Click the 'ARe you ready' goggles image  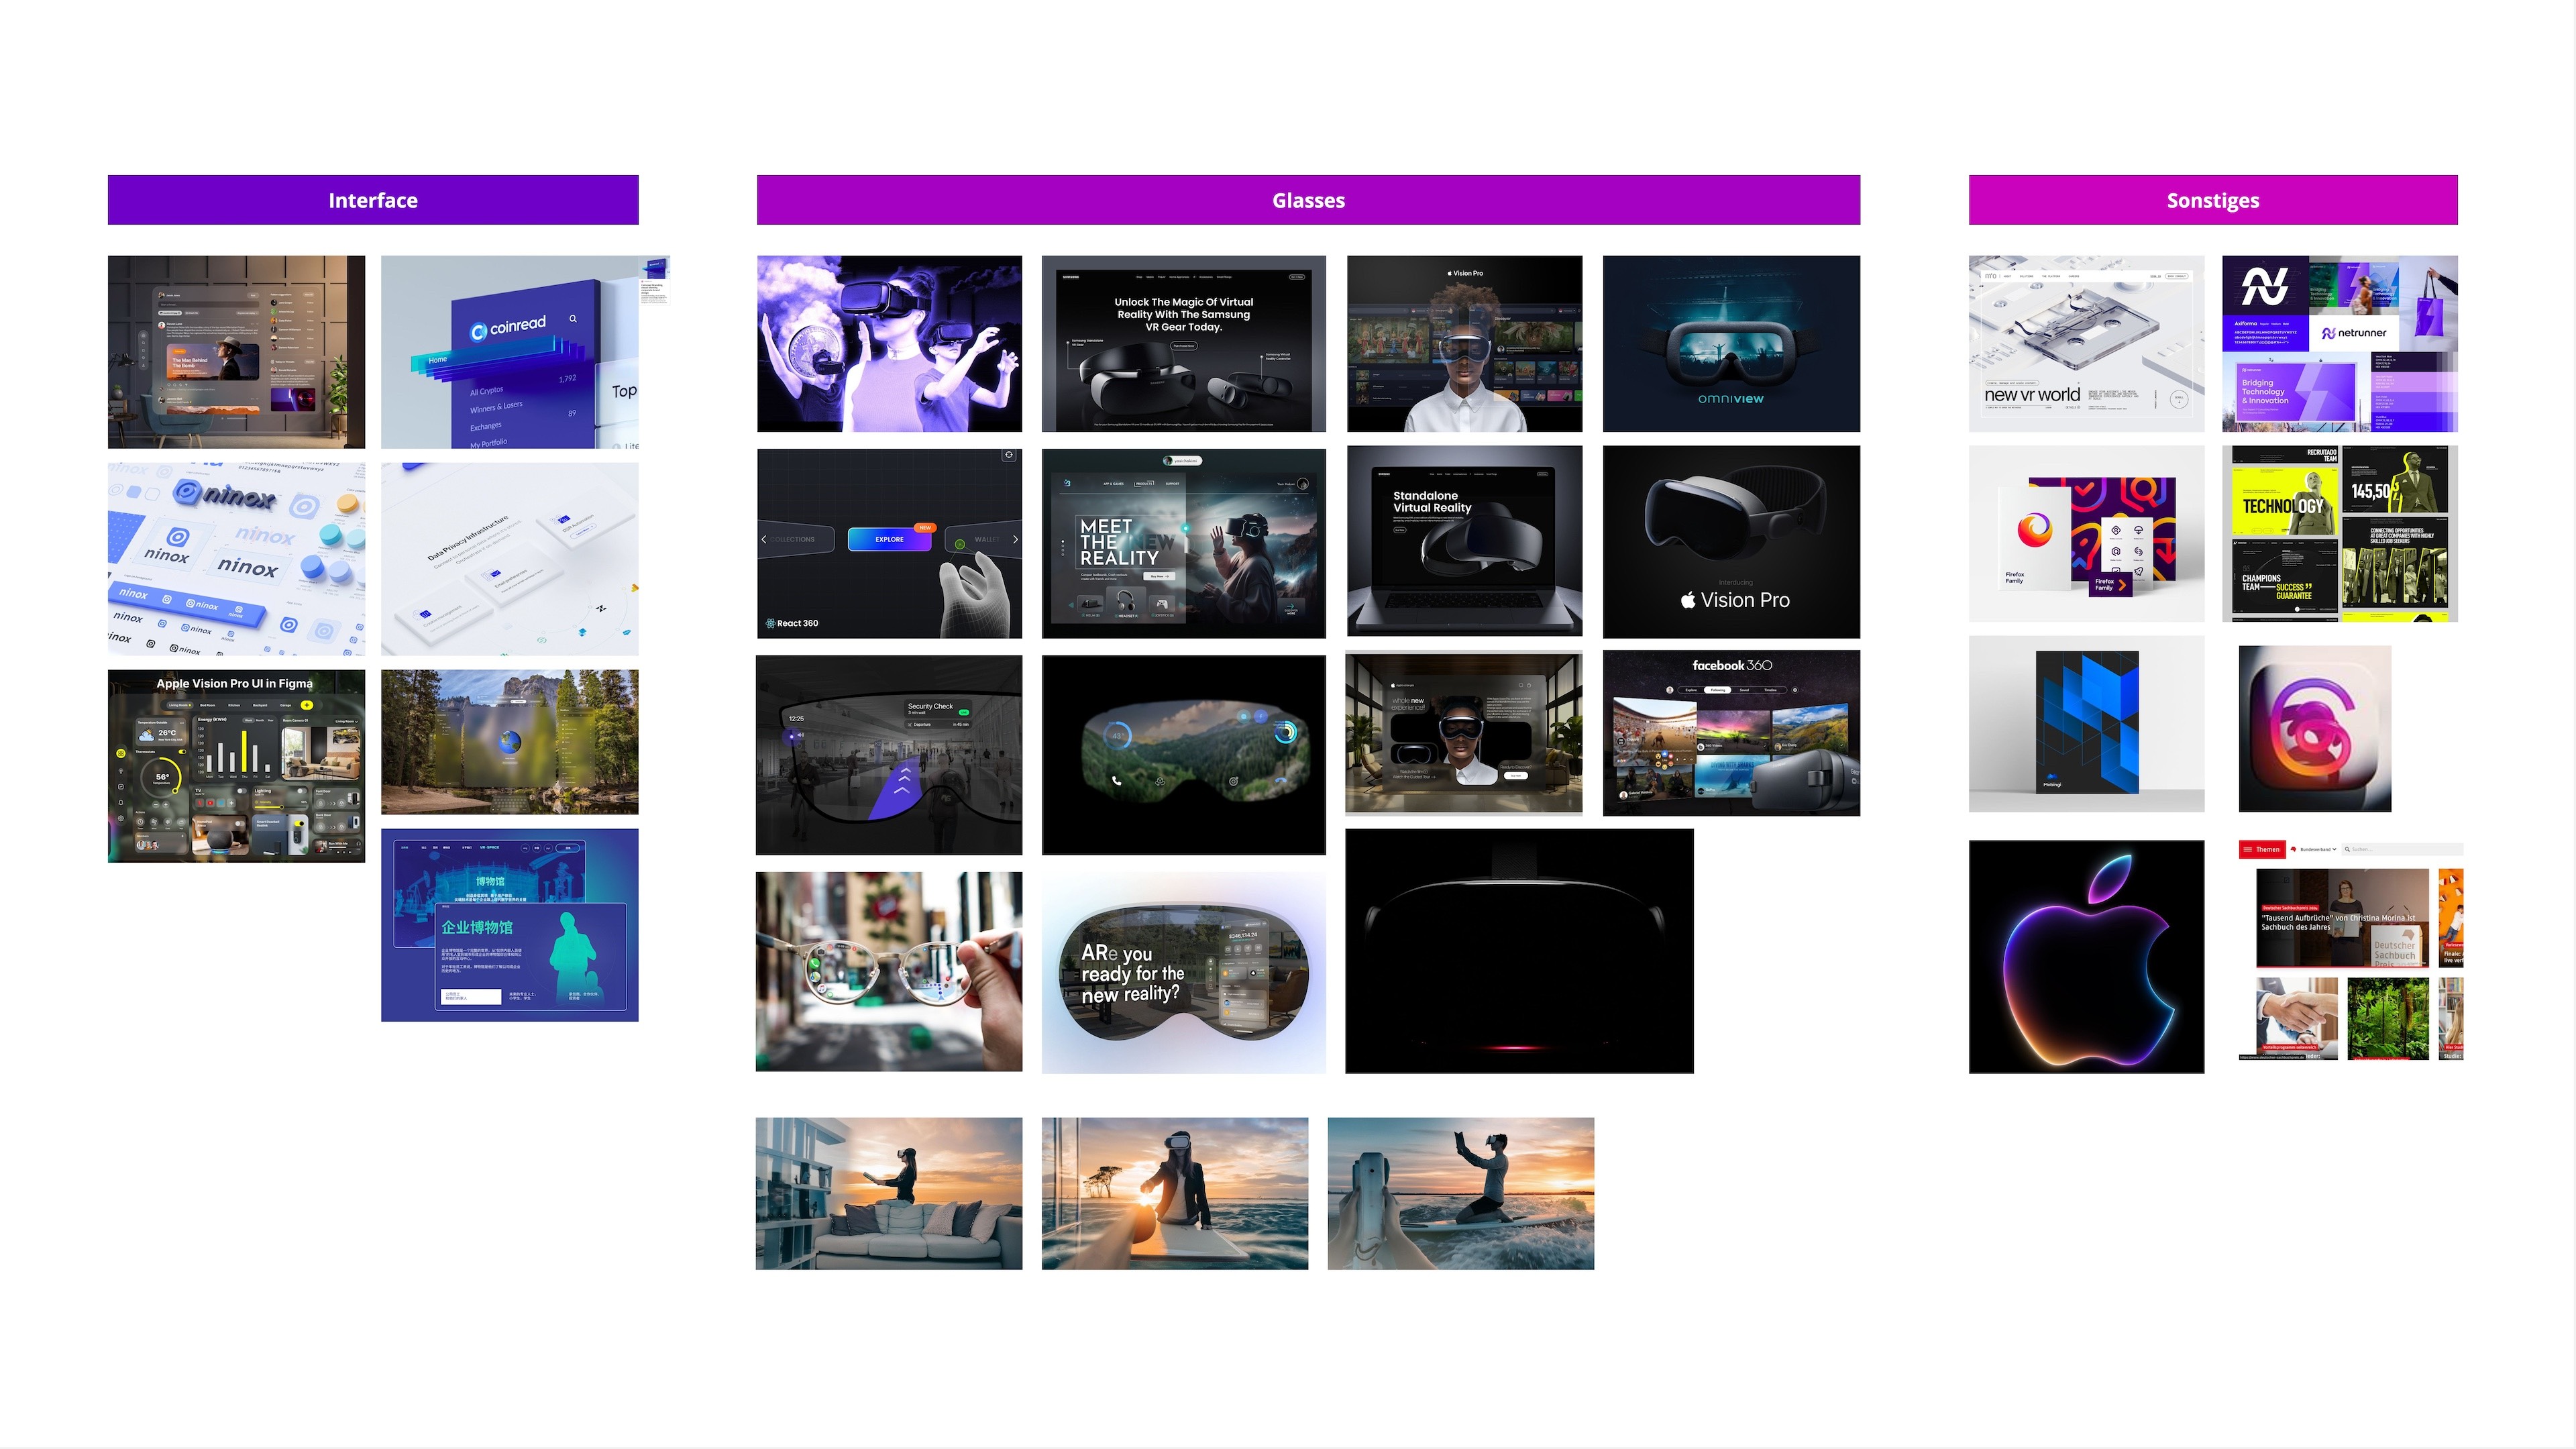[1183, 972]
